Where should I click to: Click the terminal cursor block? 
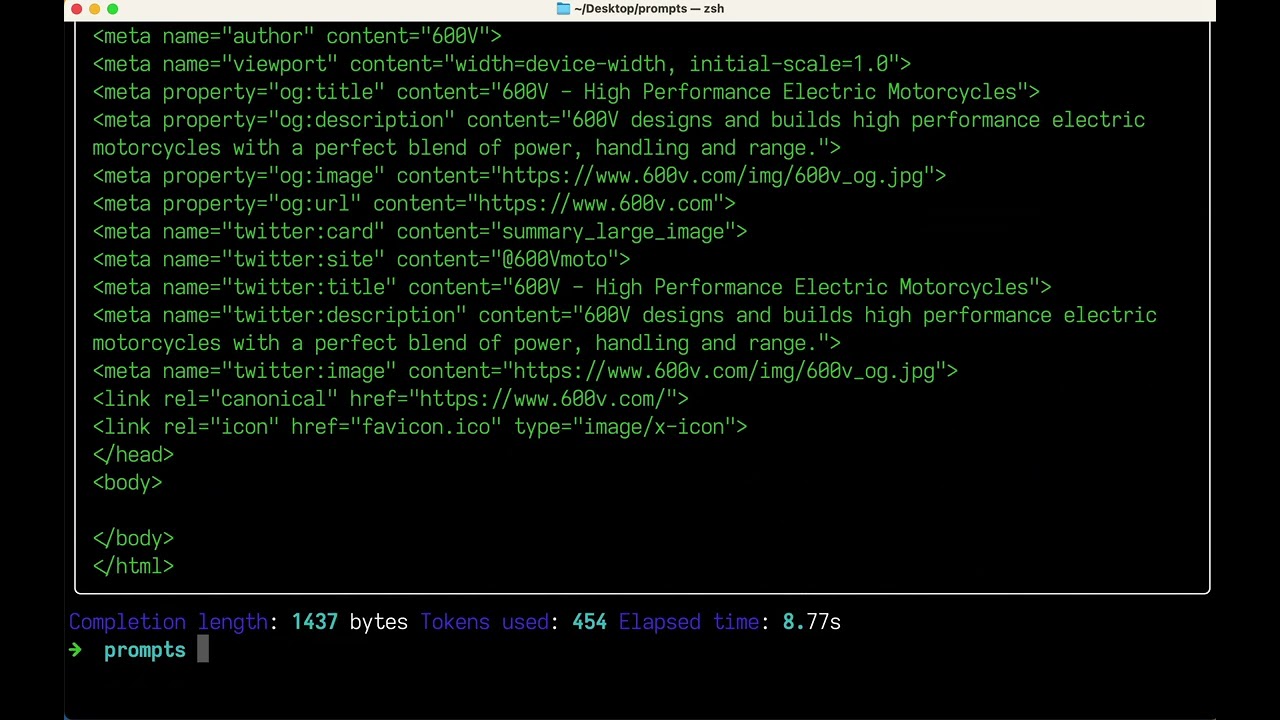coord(203,650)
